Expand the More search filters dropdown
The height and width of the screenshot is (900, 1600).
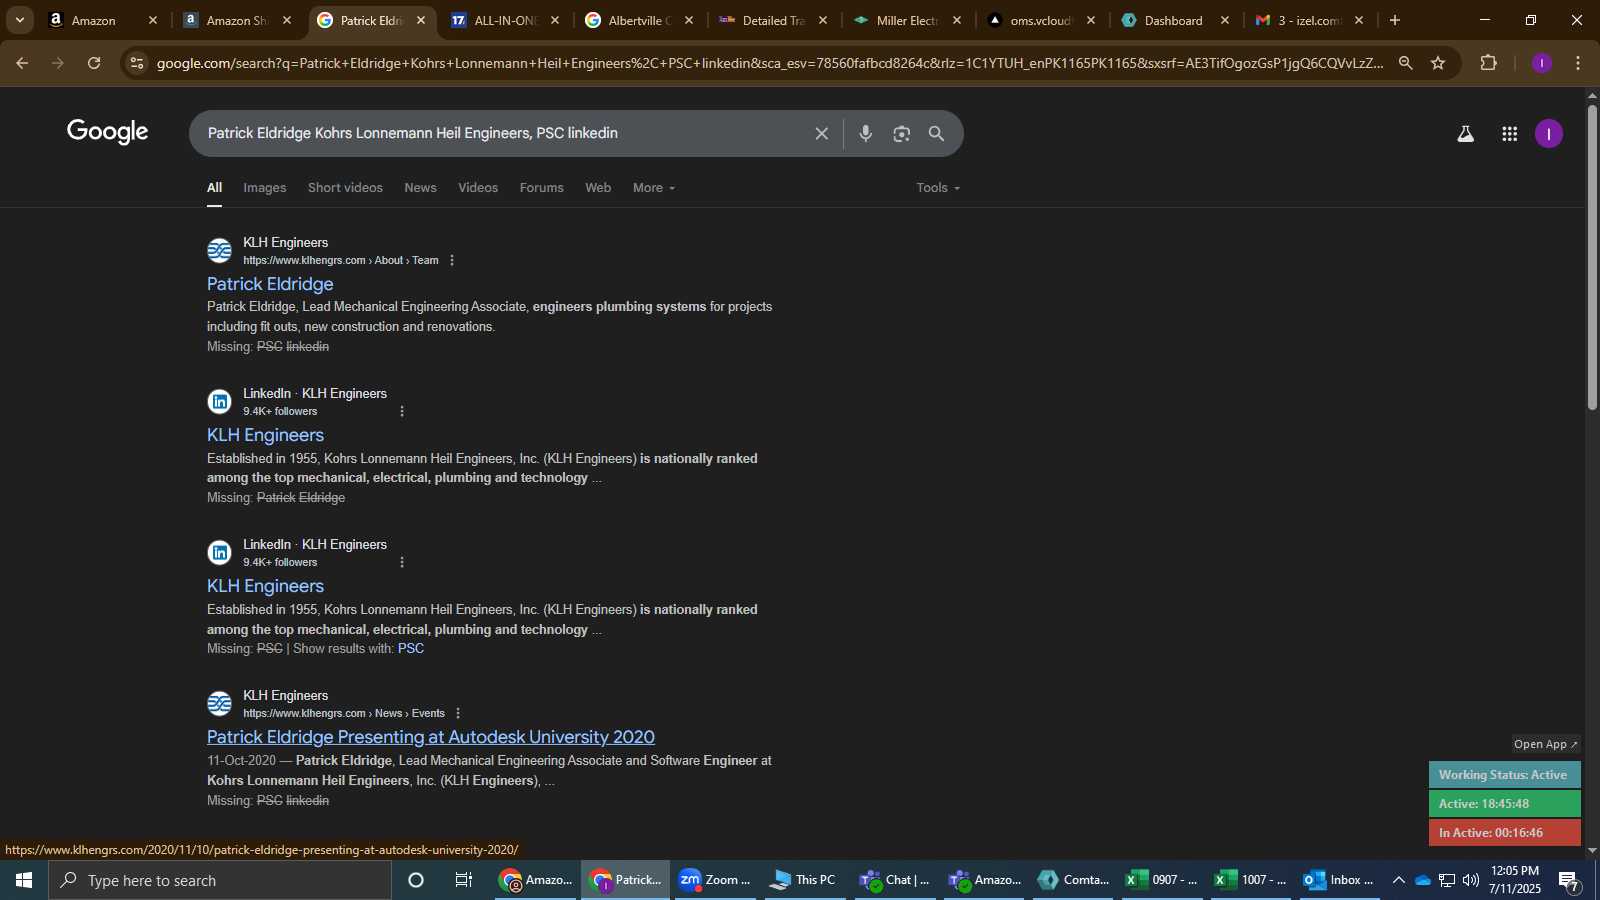coord(654,188)
